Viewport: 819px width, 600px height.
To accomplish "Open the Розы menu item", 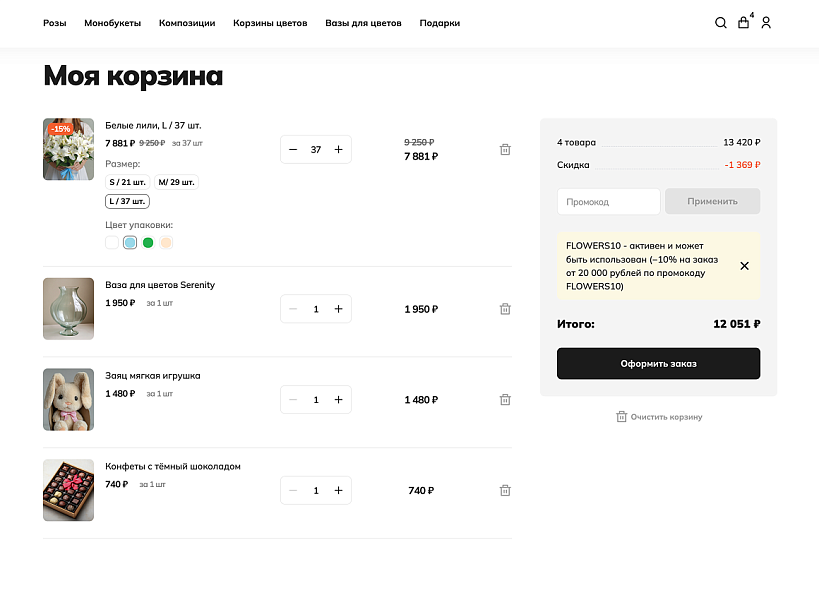I will (54, 22).
